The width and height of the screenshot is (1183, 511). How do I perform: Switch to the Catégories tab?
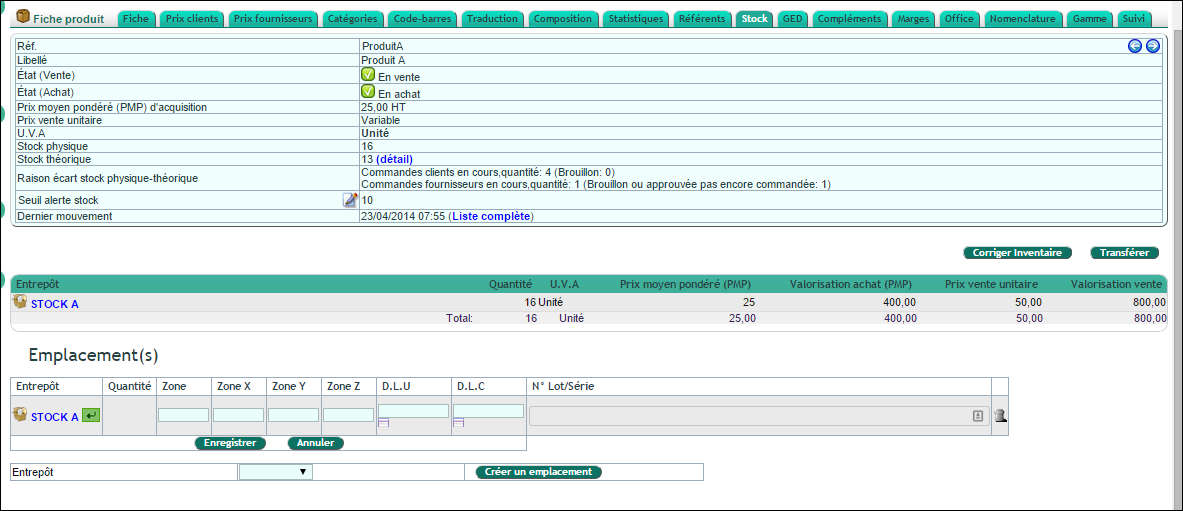353,18
